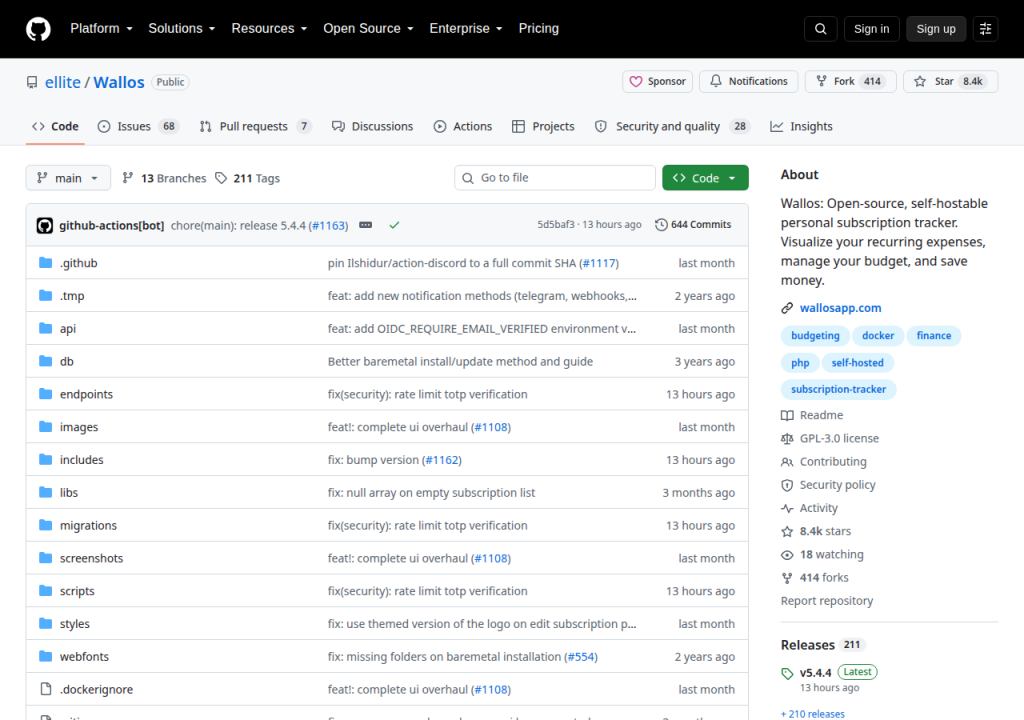The image size is (1024, 720).
Task: Open pull request #1163 link
Action: (x=328, y=225)
